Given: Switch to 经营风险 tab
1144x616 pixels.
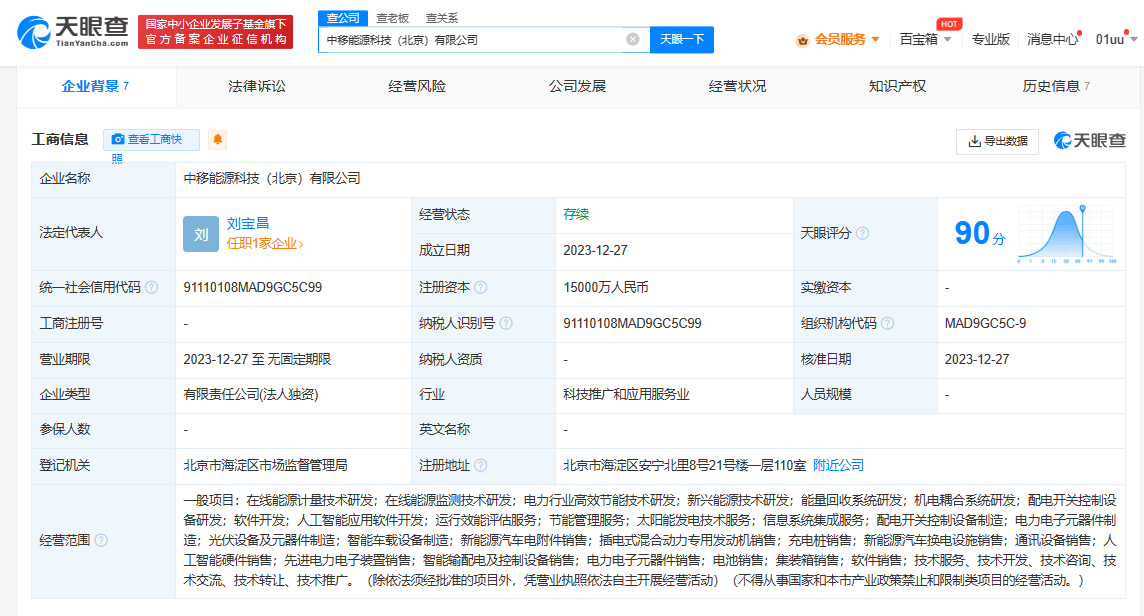Looking at the screenshot, I should 417,86.
